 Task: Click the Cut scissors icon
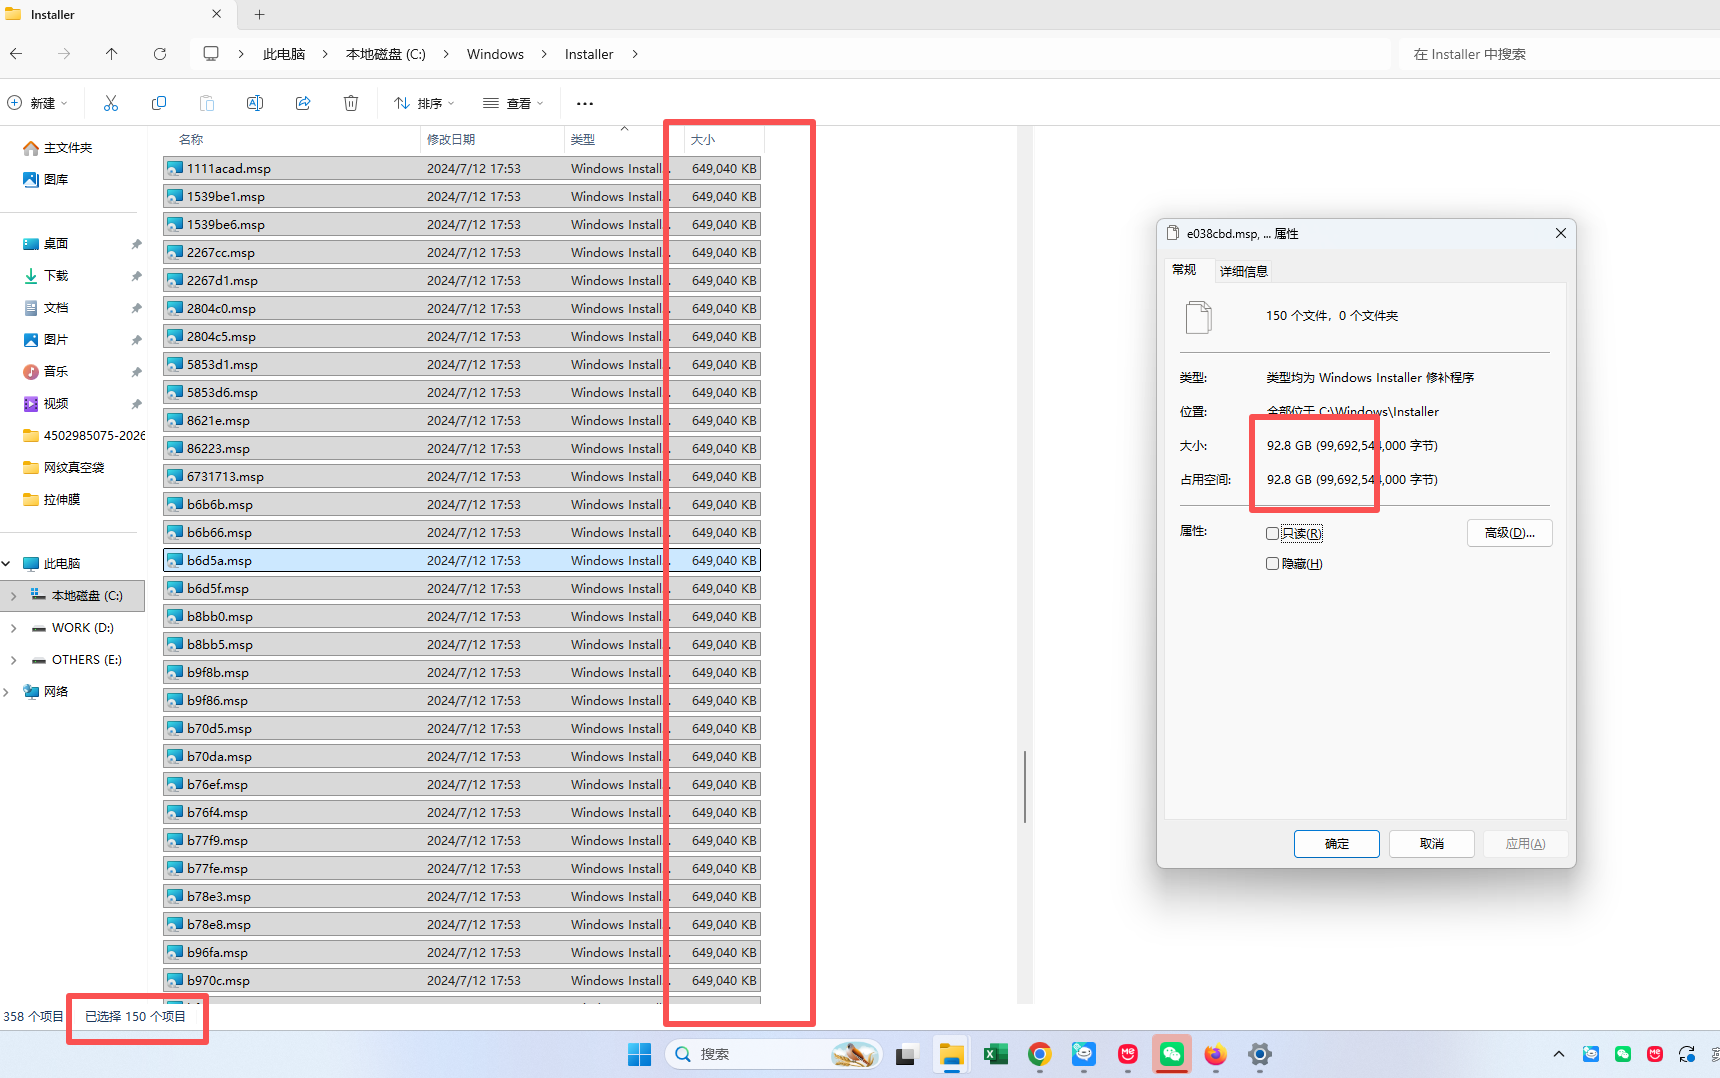[x=111, y=103]
